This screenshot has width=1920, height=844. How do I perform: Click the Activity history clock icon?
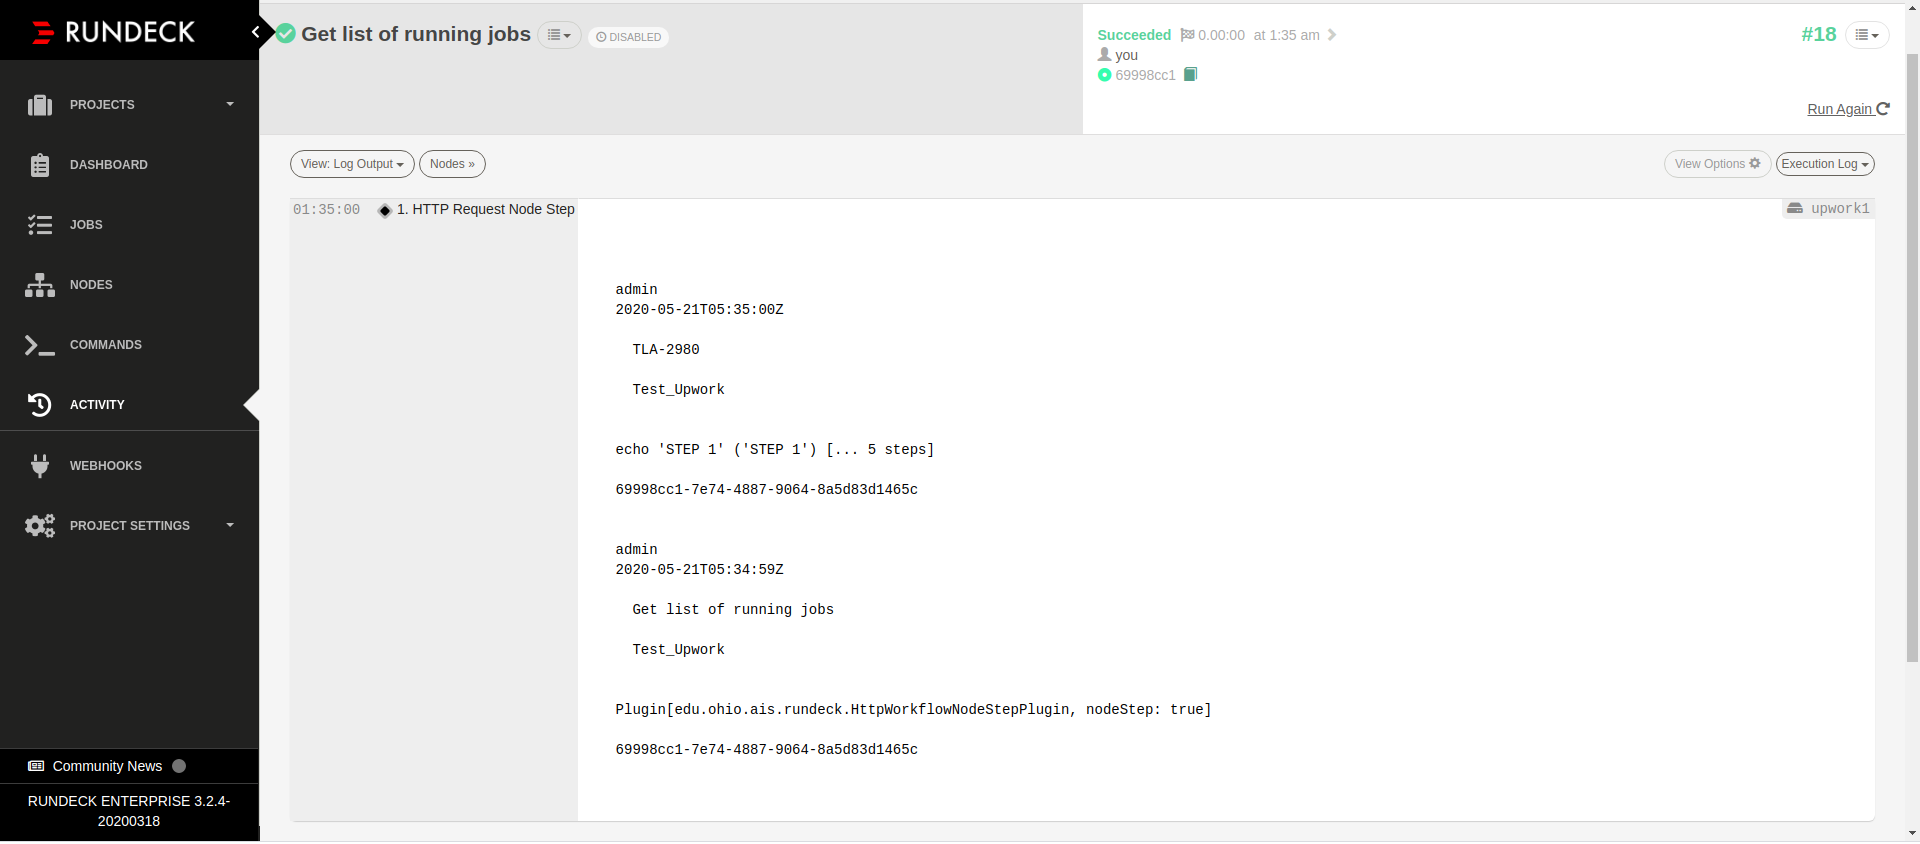click(x=40, y=404)
